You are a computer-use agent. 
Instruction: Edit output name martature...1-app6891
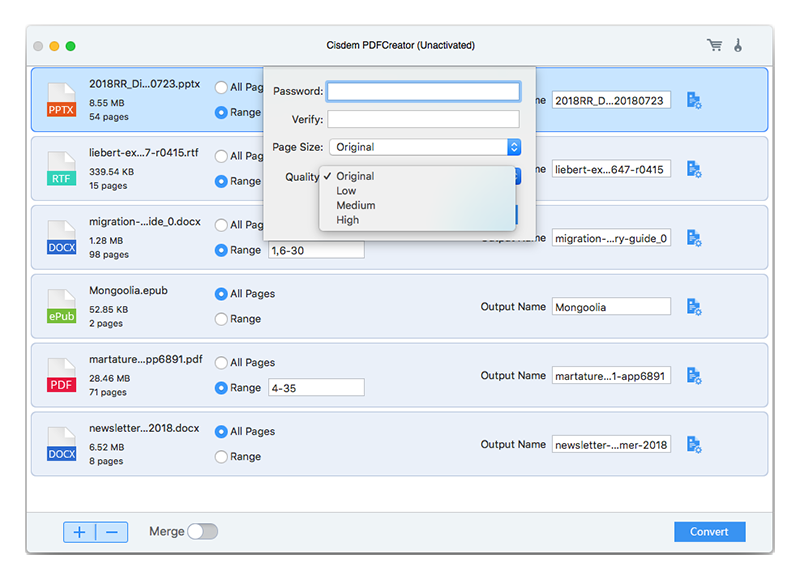pos(611,376)
